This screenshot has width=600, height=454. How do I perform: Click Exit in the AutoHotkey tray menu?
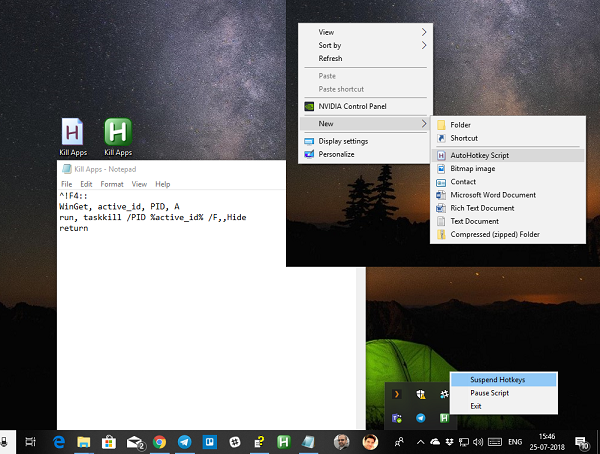[476, 406]
